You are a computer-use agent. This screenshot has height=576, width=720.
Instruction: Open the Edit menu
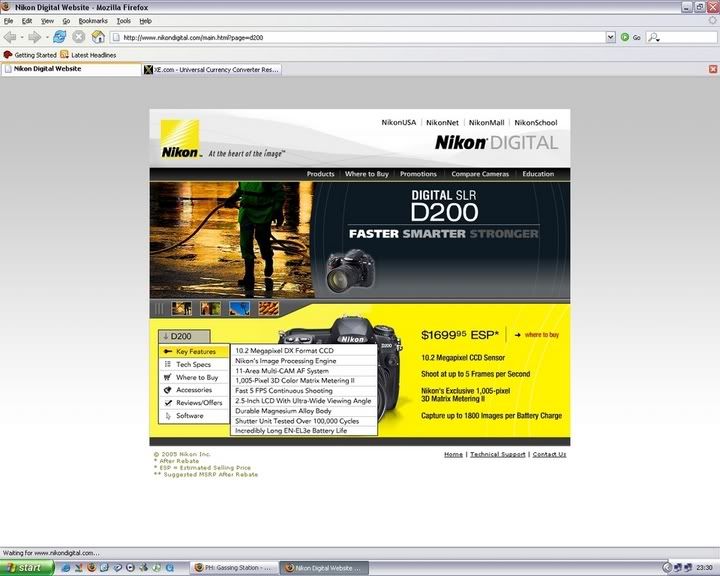coord(27,21)
